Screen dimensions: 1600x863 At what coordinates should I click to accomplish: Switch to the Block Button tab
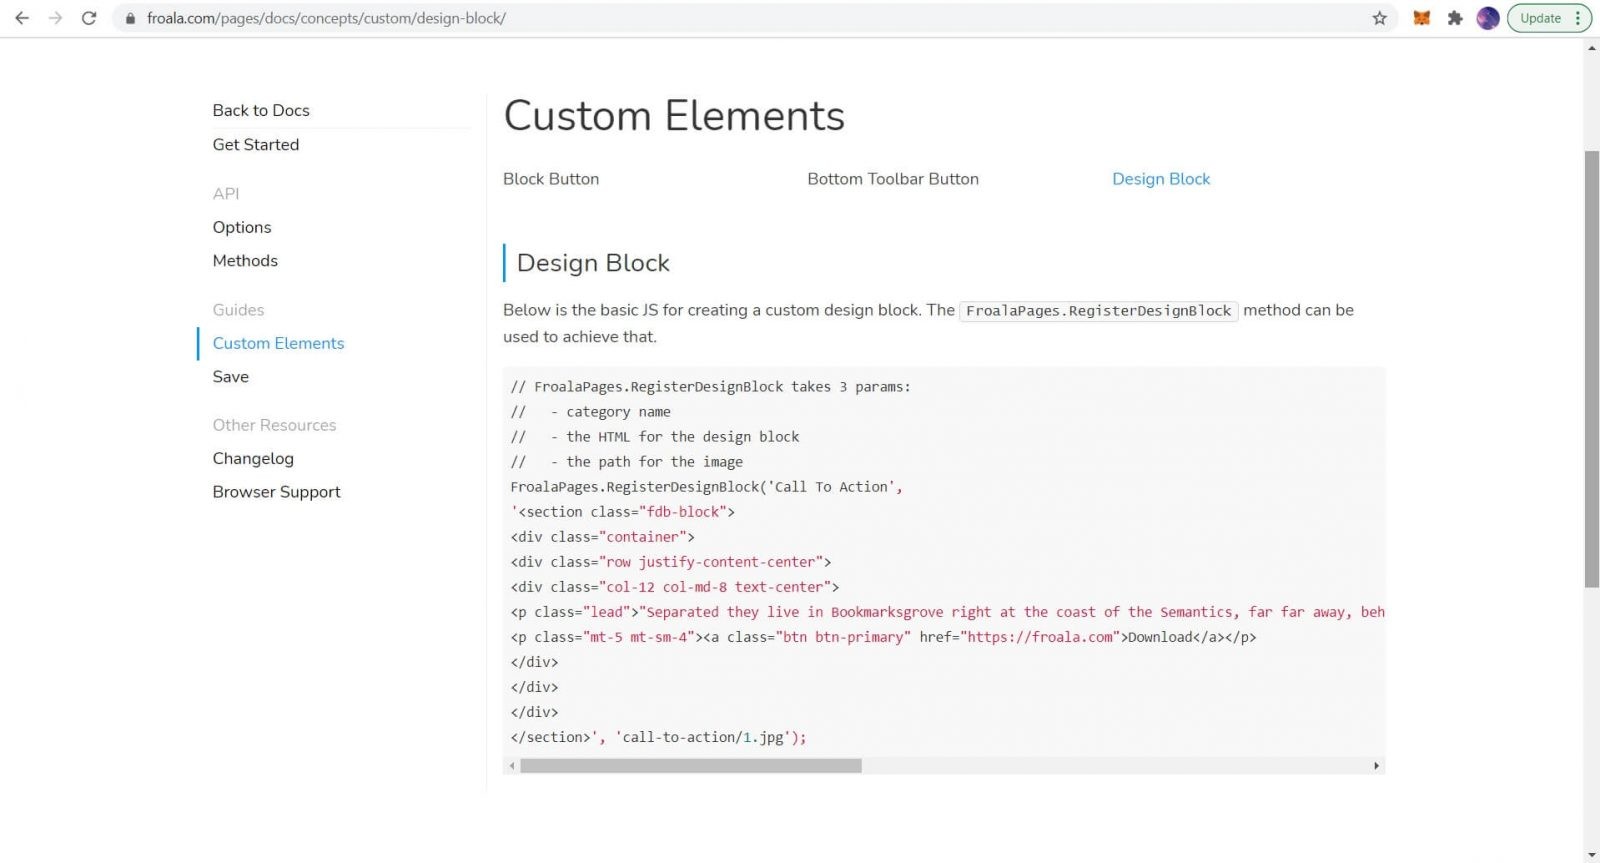(551, 179)
